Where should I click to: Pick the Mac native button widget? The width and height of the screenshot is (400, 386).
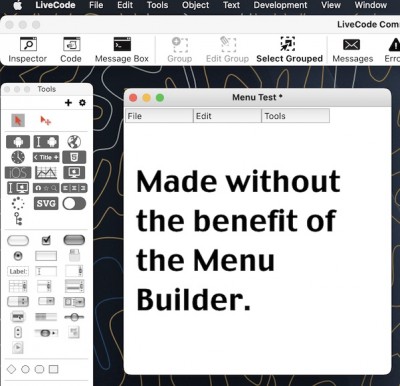point(74,172)
